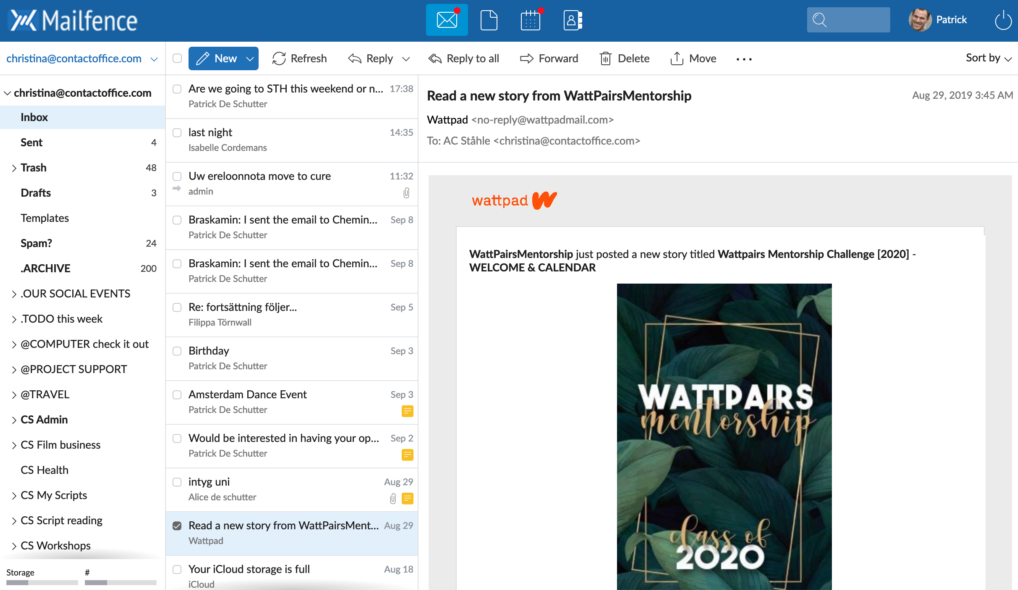Open the New button dropdown arrow
This screenshot has height=590, width=1018.
tap(250, 58)
